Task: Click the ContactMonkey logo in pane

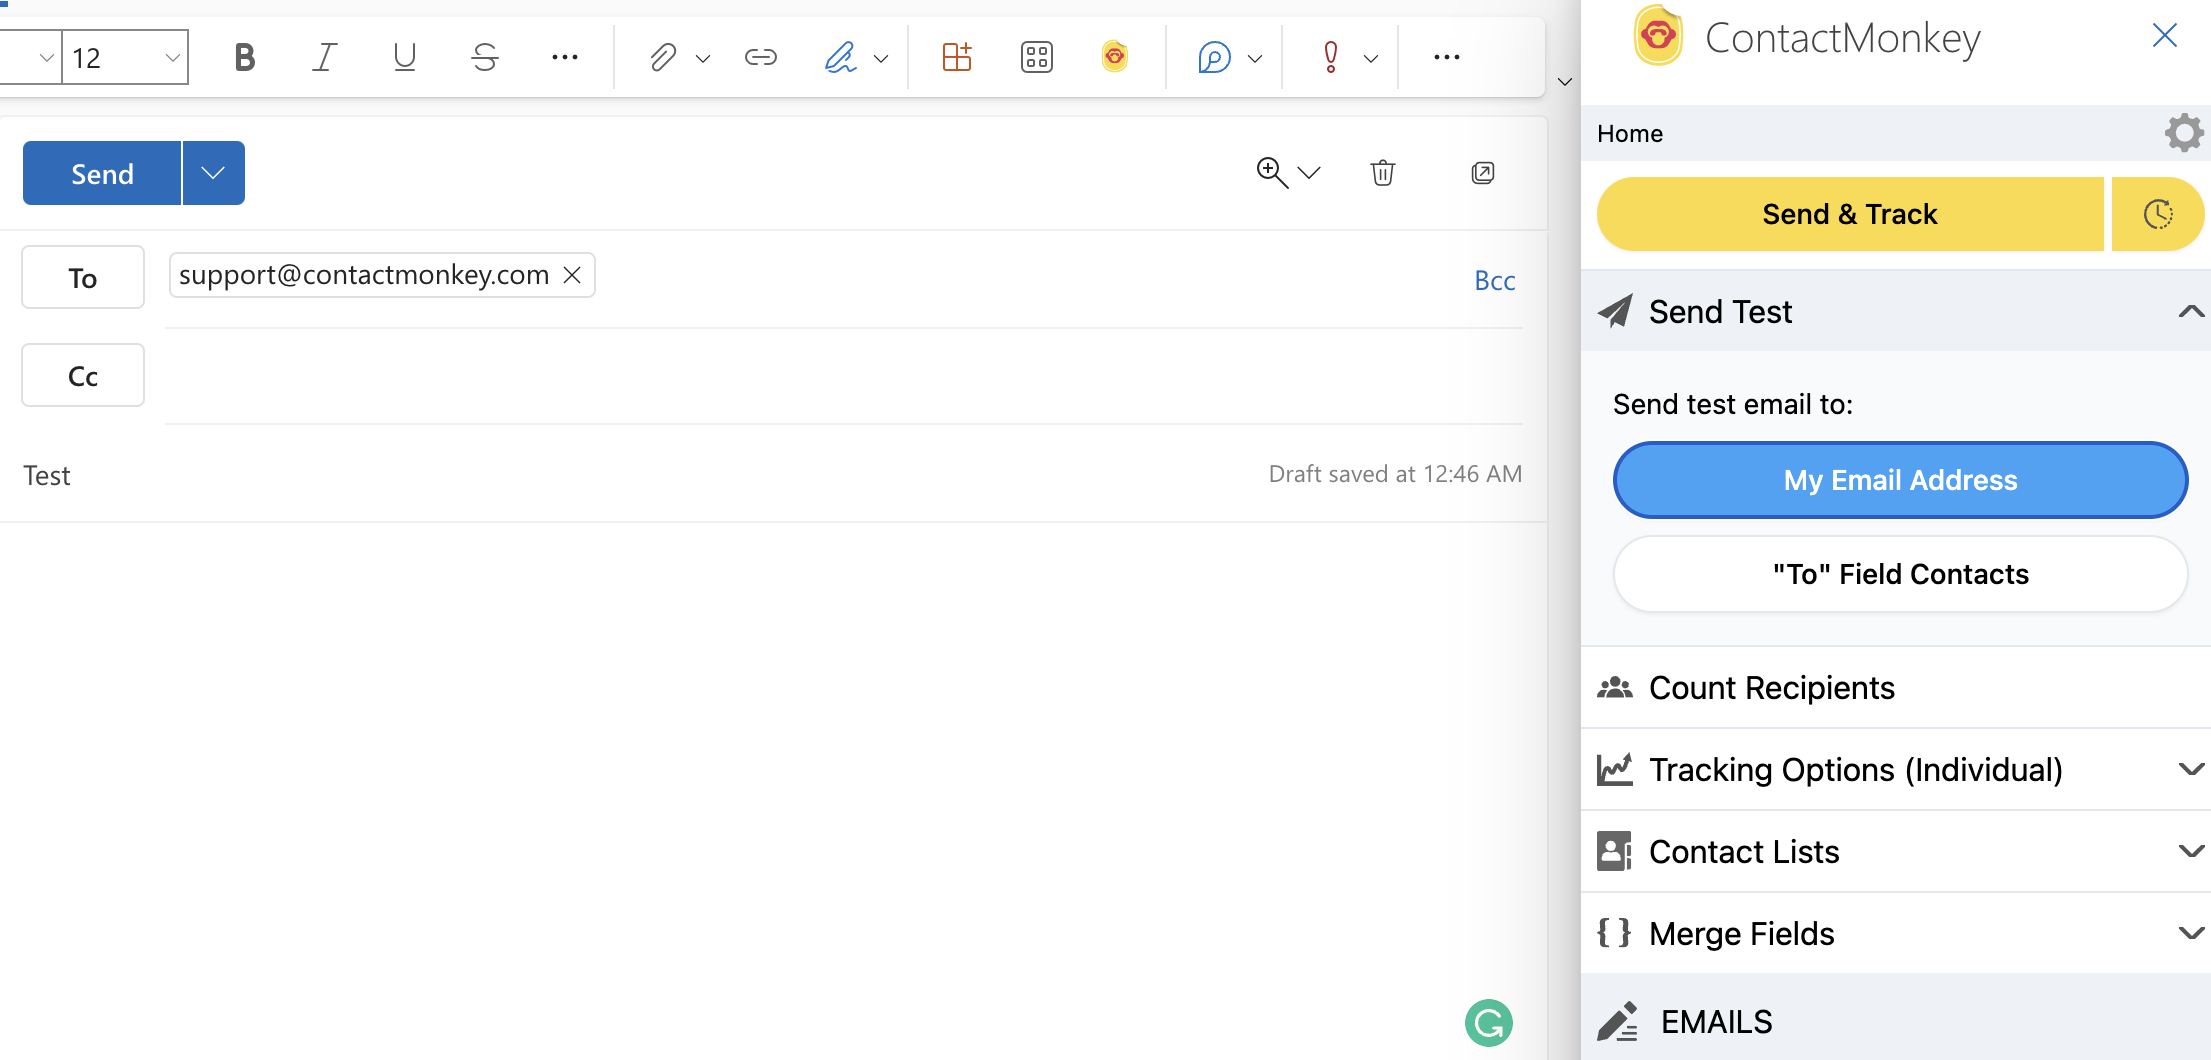Action: coord(1658,36)
